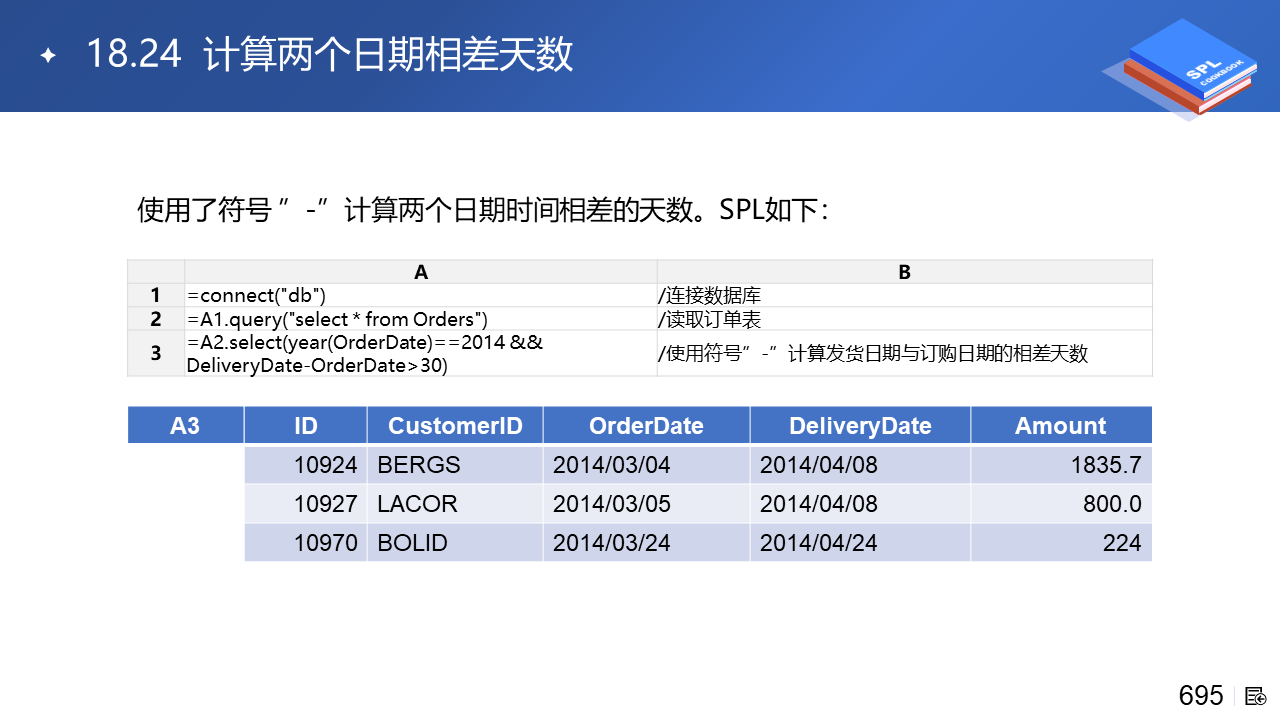Image resolution: width=1280 pixels, height=720 pixels.
Task: Select the cell =A1.query("select * from Orders")
Action: click(x=421, y=319)
